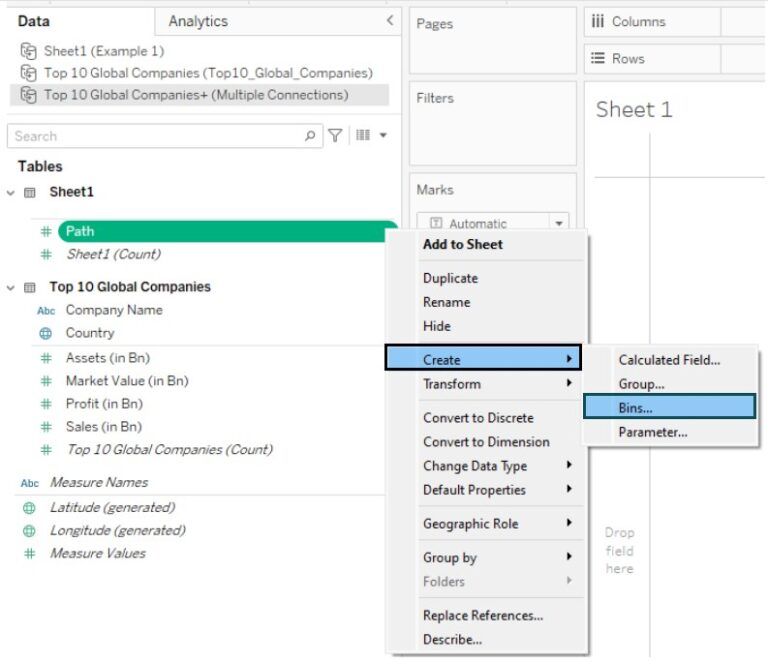Choose Duplicate from the context menu
768x662 pixels.
pyautogui.click(x=451, y=278)
